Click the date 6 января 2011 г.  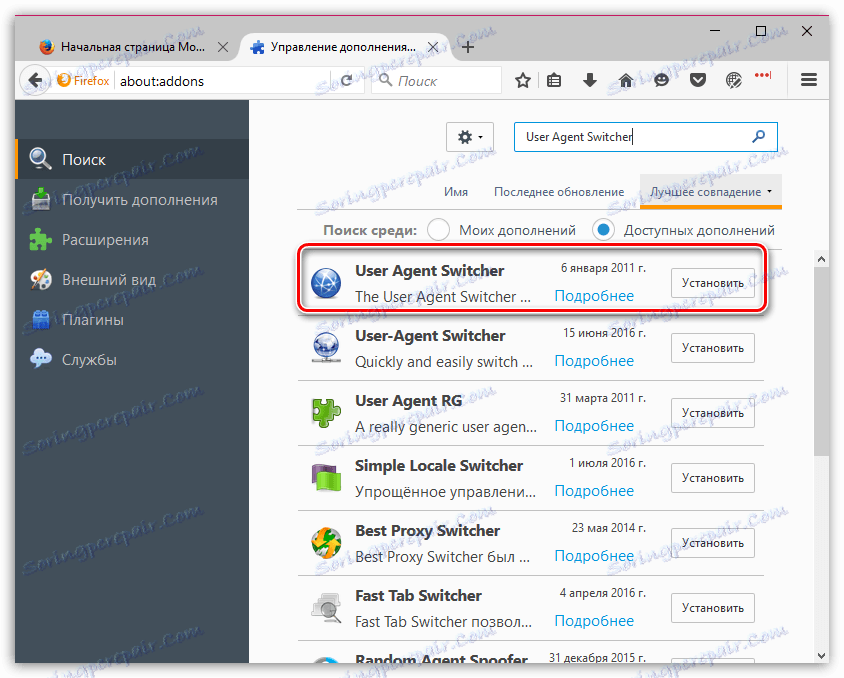click(603, 268)
